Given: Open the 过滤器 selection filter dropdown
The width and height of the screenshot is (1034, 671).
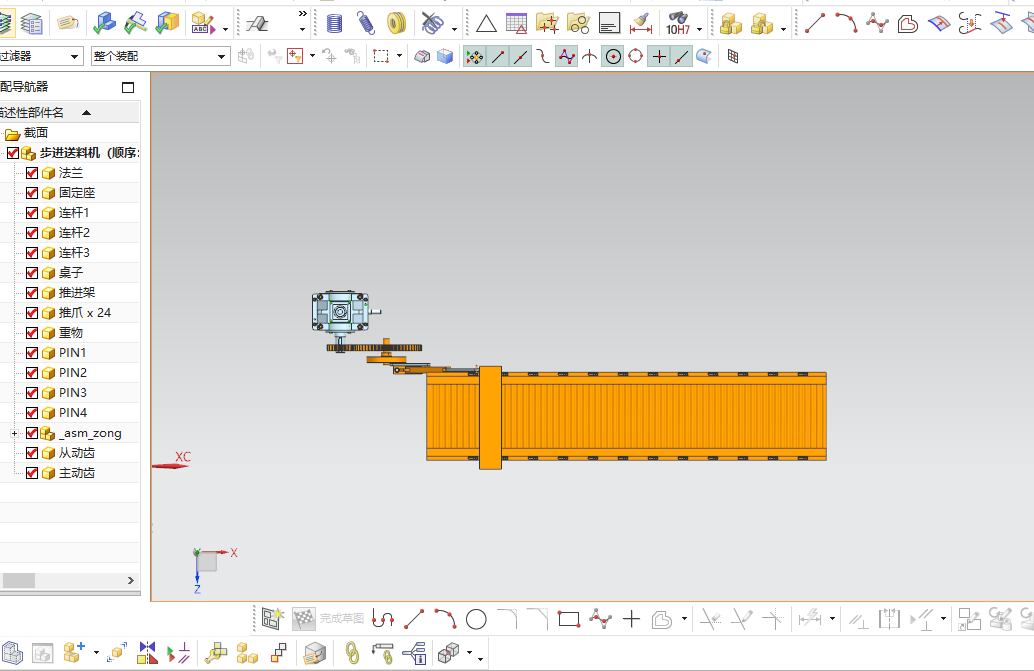Looking at the screenshot, I should tap(40, 57).
